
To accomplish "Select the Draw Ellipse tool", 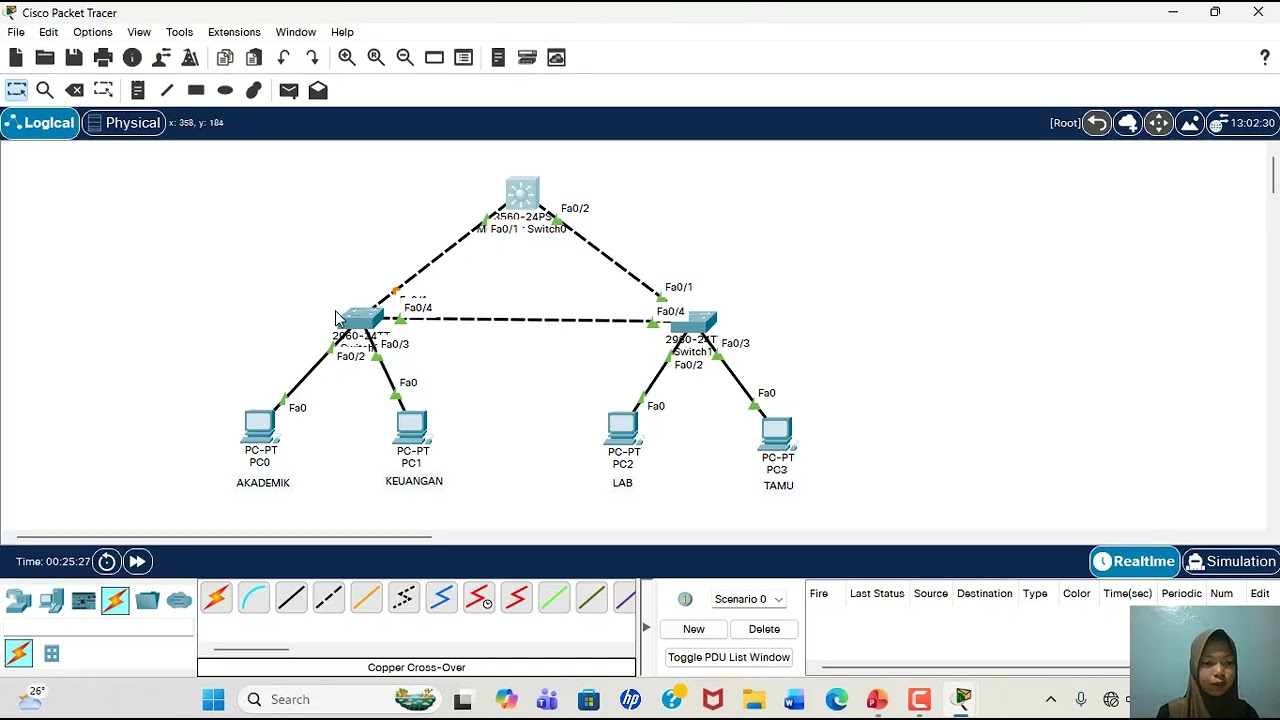I will [x=225, y=90].
